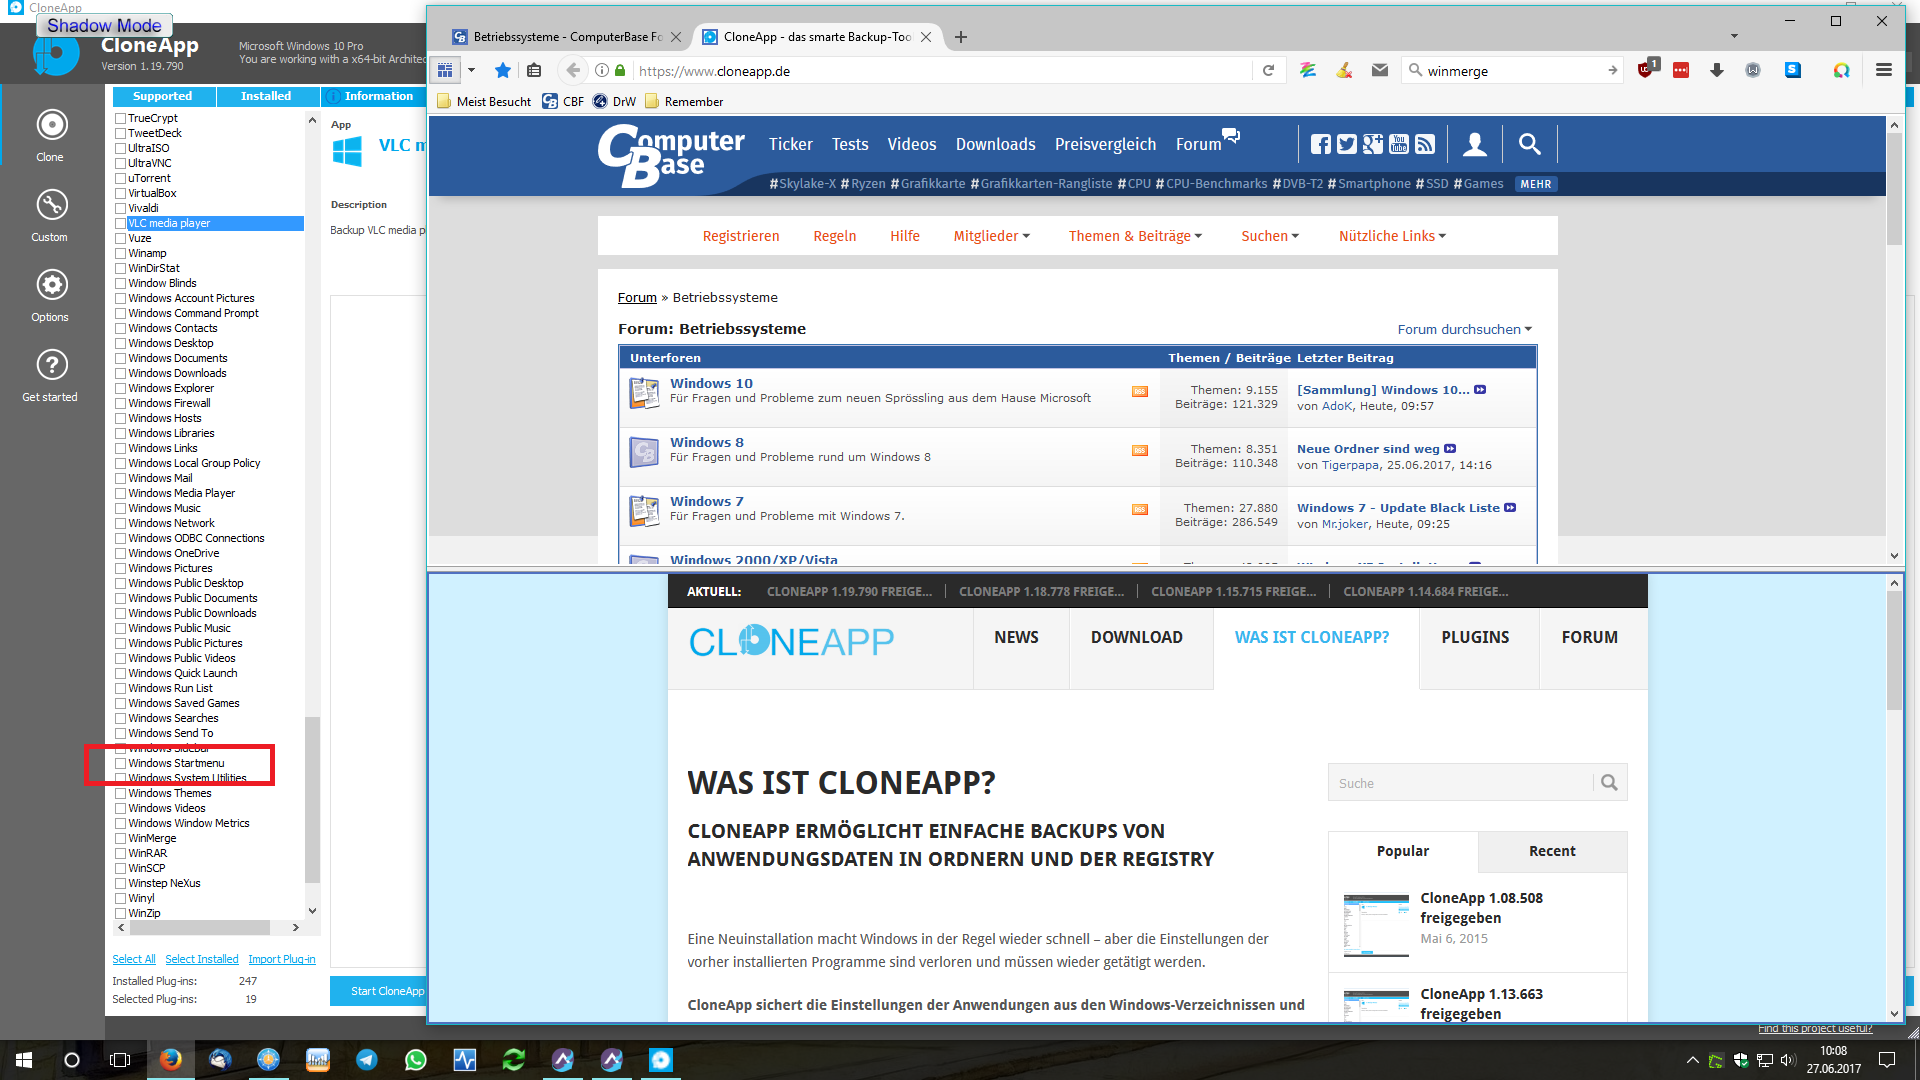Click ComputerBase user account icon

tap(1475, 144)
